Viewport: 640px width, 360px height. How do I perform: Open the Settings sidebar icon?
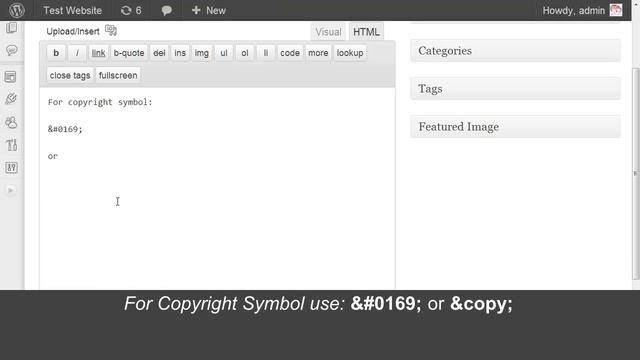point(11,167)
